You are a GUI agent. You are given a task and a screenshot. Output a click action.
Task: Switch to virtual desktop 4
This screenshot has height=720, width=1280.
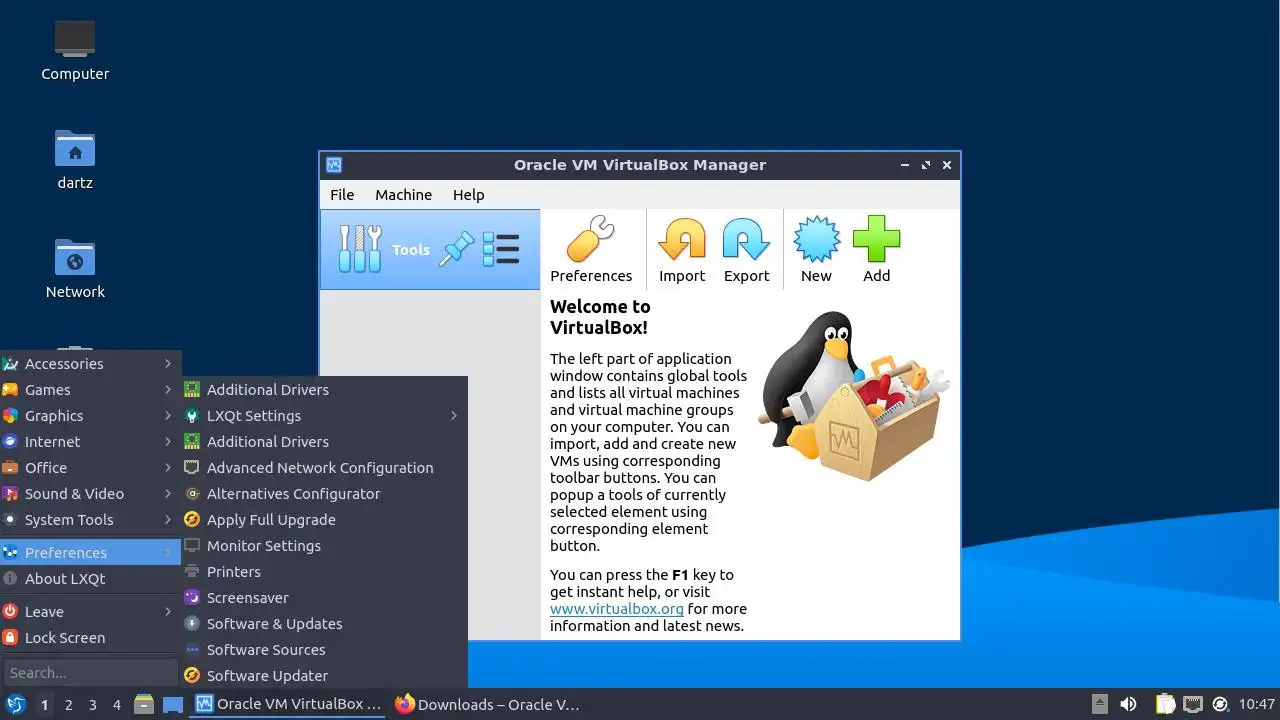[x=116, y=705]
